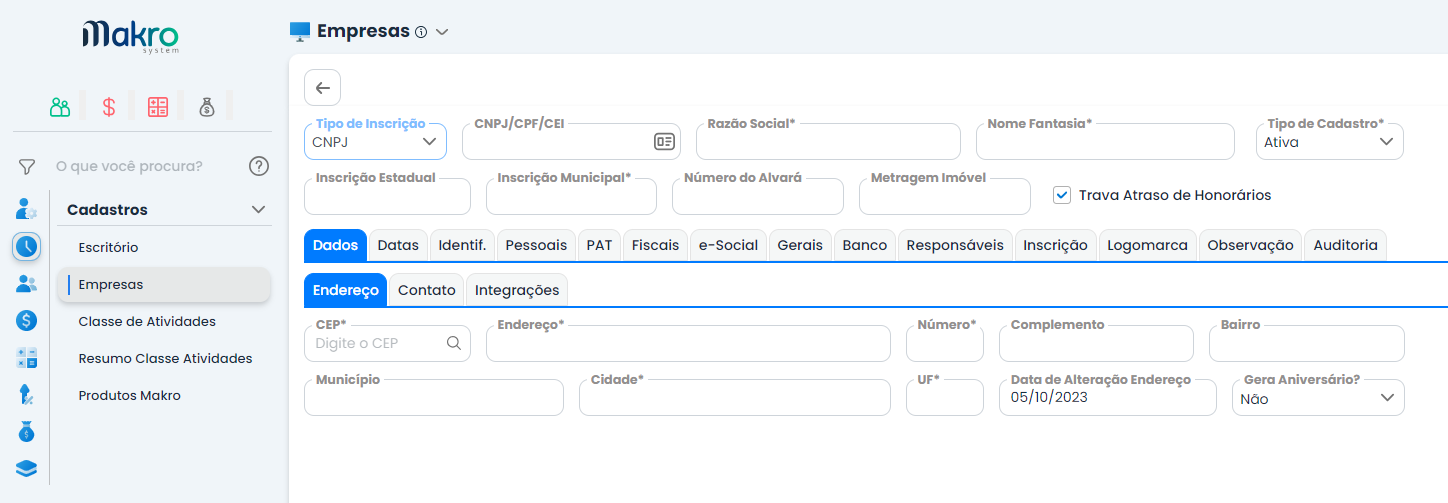Open the Observação tab
Screen dimensions: 1448x503
pyautogui.click(x=1250, y=245)
